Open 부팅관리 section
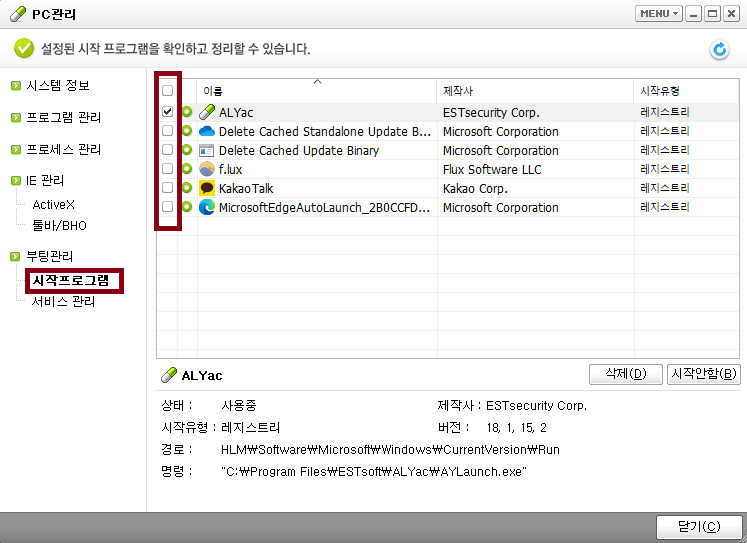Screen dimensions: 747x543 (50, 257)
